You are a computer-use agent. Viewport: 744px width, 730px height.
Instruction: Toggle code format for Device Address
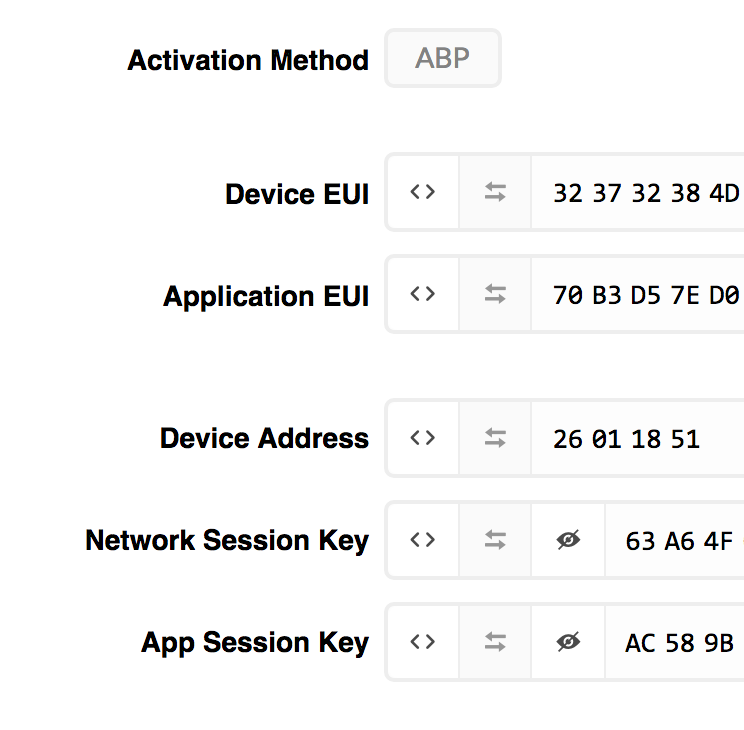click(423, 438)
